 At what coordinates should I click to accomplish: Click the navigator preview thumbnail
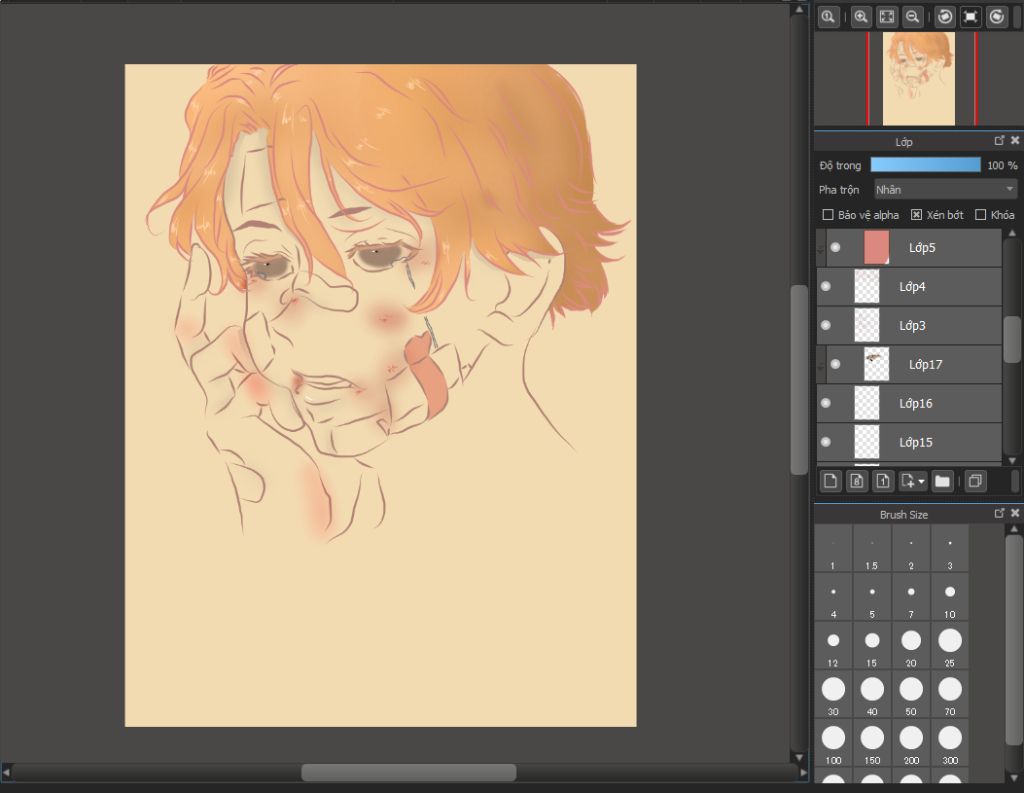[919, 78]
